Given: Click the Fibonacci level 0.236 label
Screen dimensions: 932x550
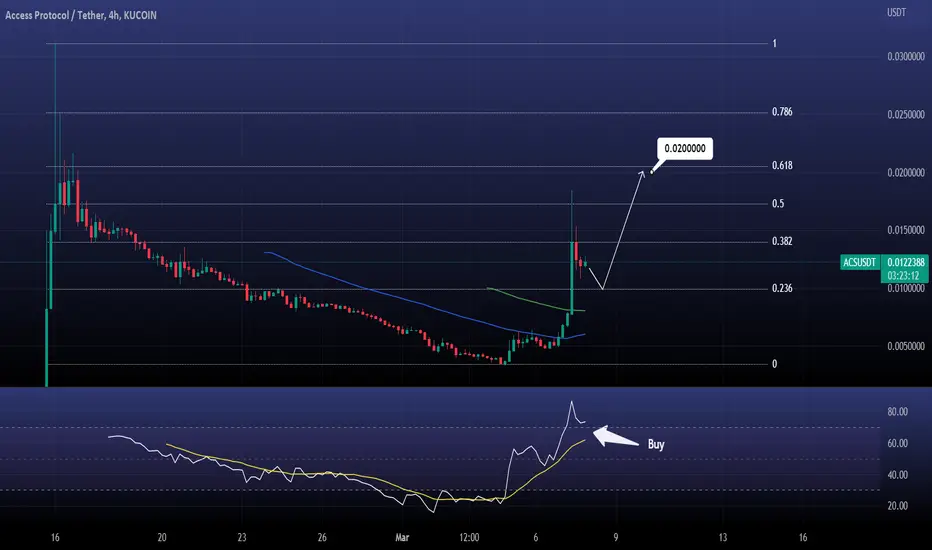Looking at the screenshot, I should pos(782,288).
